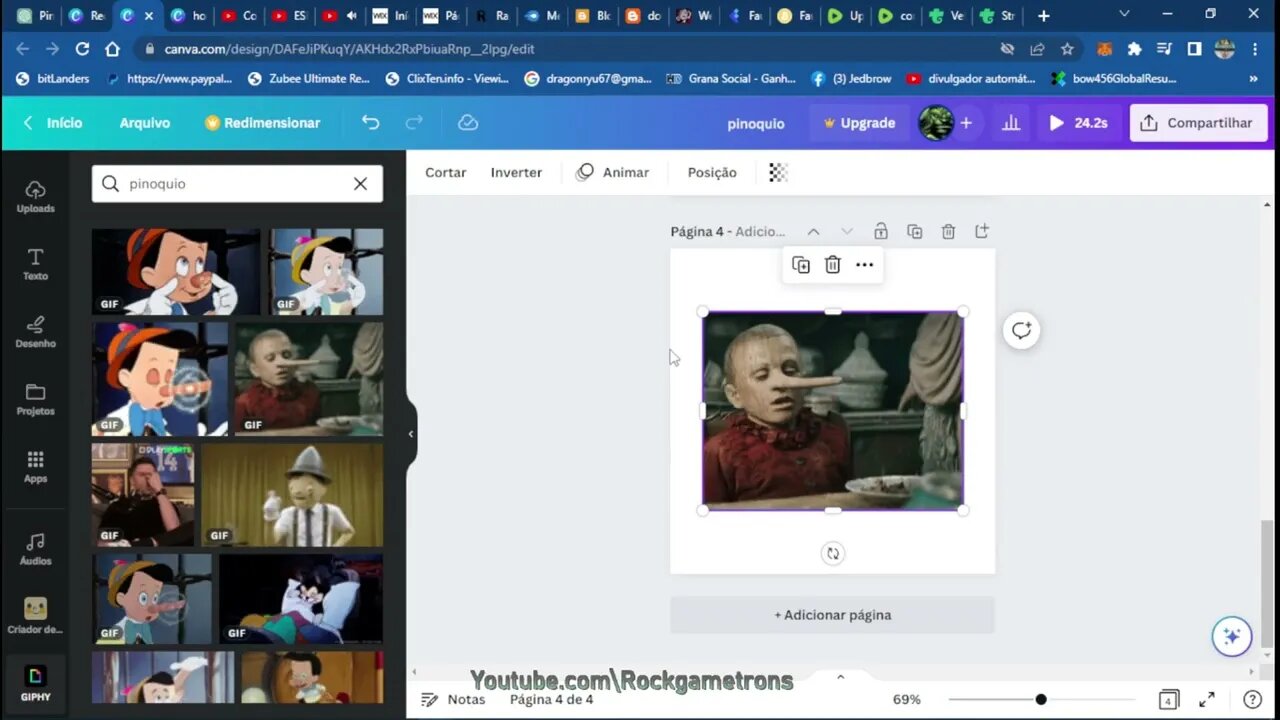Open the Posição panel
Viewport: 1280px width, 720px height.
coord(712,172)
